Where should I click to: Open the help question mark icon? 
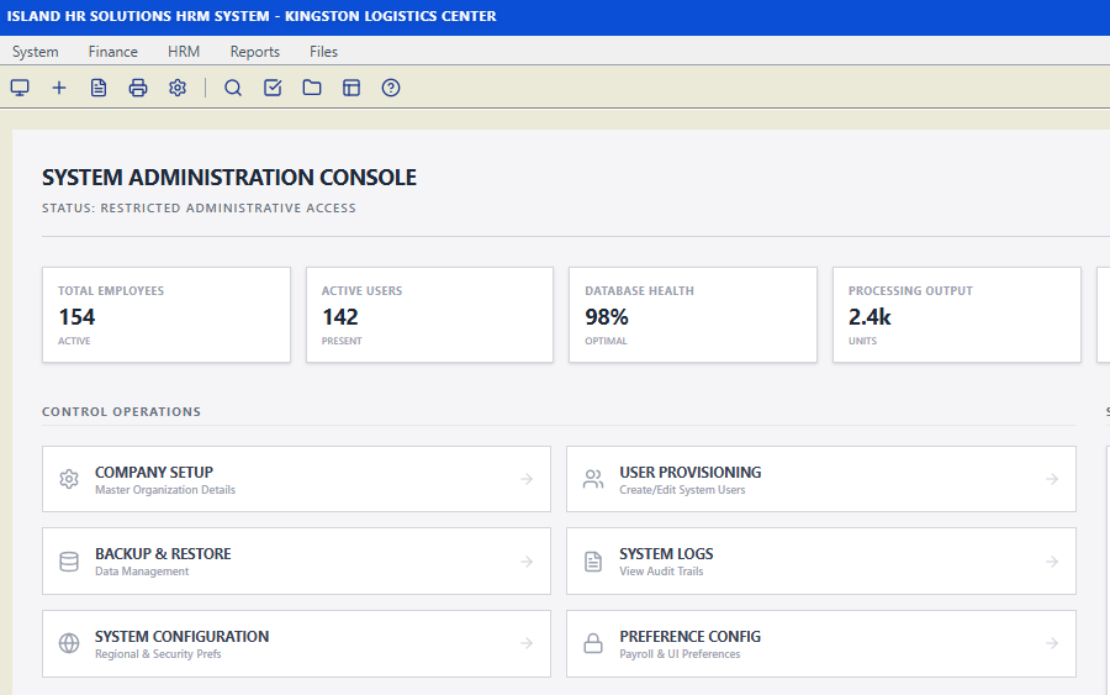391,88
